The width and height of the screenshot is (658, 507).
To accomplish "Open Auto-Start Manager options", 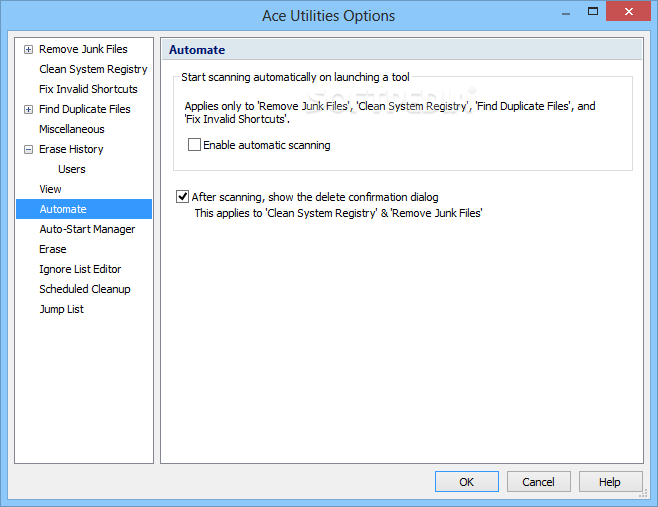I will pyautogui.click(x=87, y=229).
